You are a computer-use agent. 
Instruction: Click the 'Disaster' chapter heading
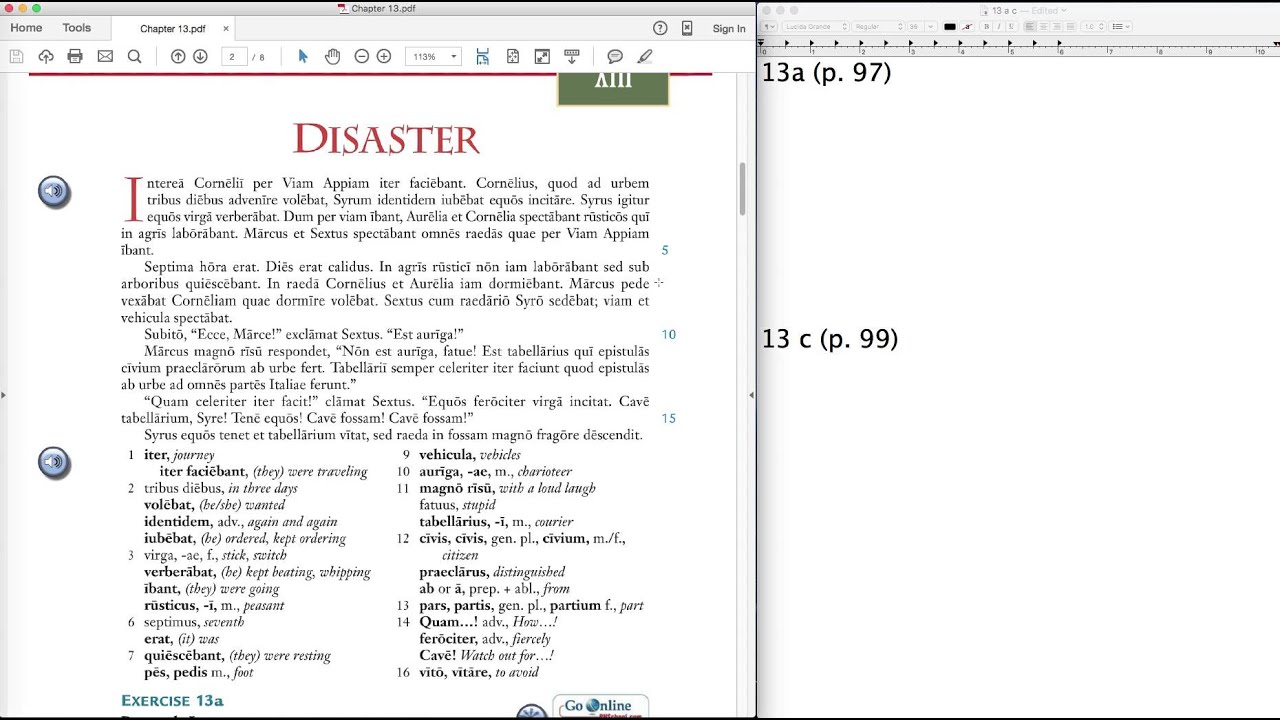click(386, 139)
